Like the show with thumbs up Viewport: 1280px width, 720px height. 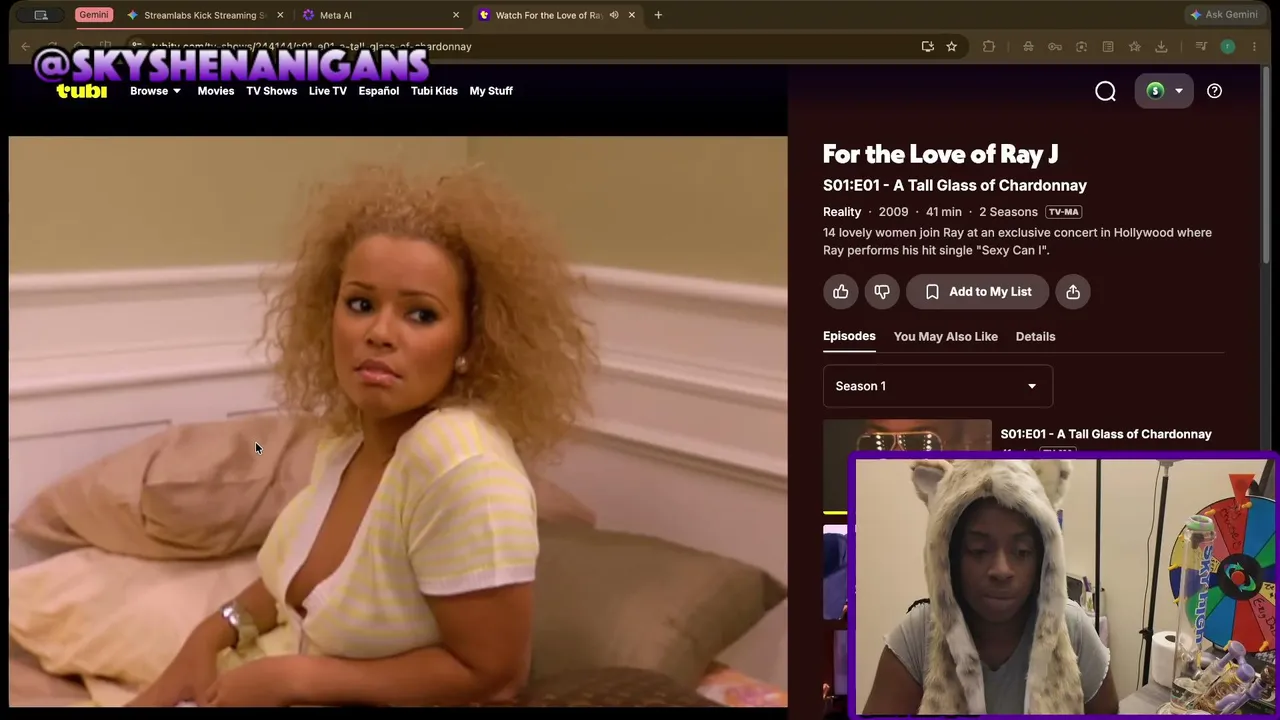[840, 292]
